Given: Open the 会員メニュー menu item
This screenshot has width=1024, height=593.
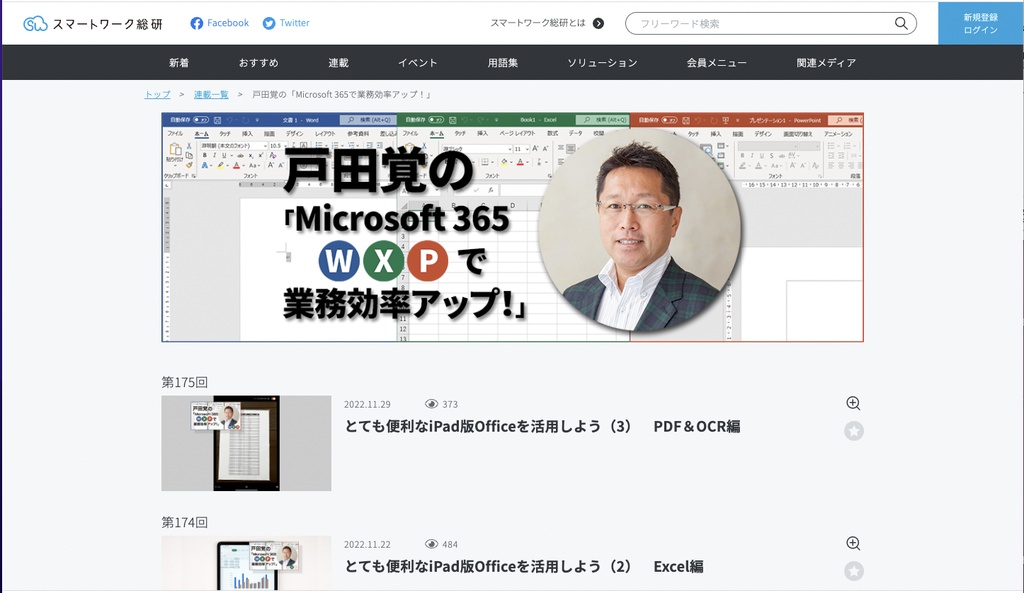Looking at the screenshot, I should click(716, 63).
